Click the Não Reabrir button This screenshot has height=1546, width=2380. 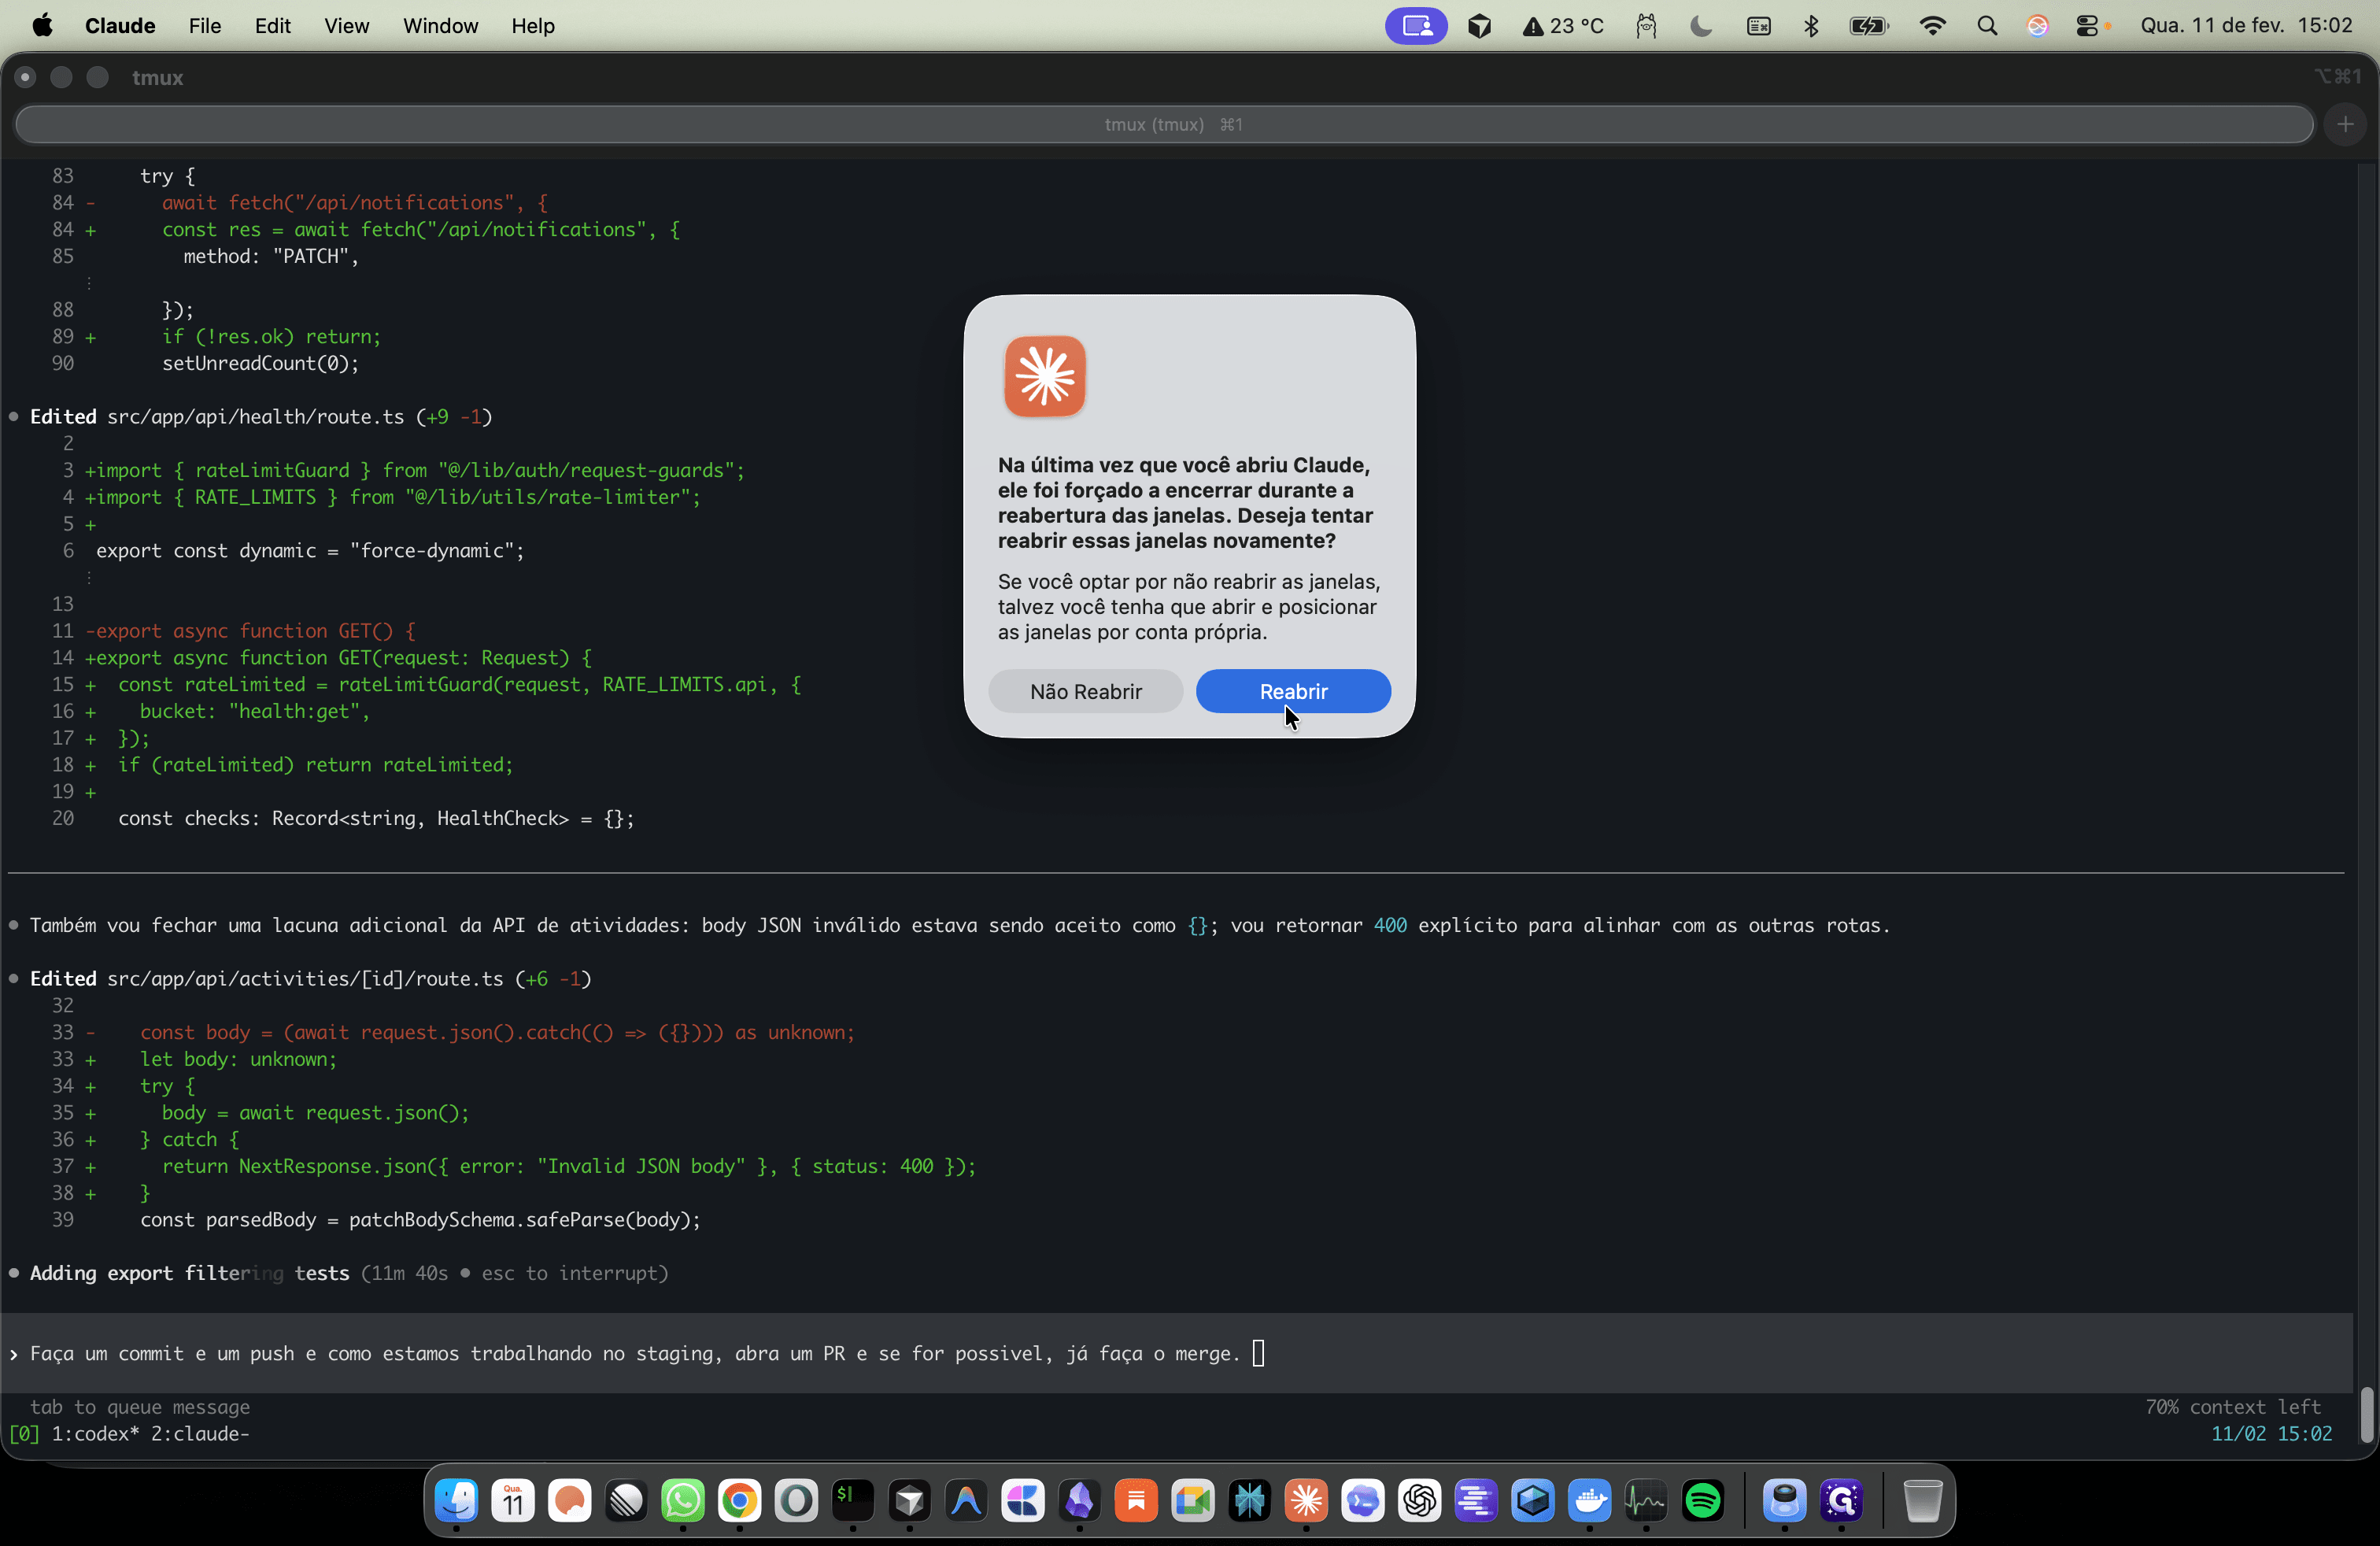1085,691
